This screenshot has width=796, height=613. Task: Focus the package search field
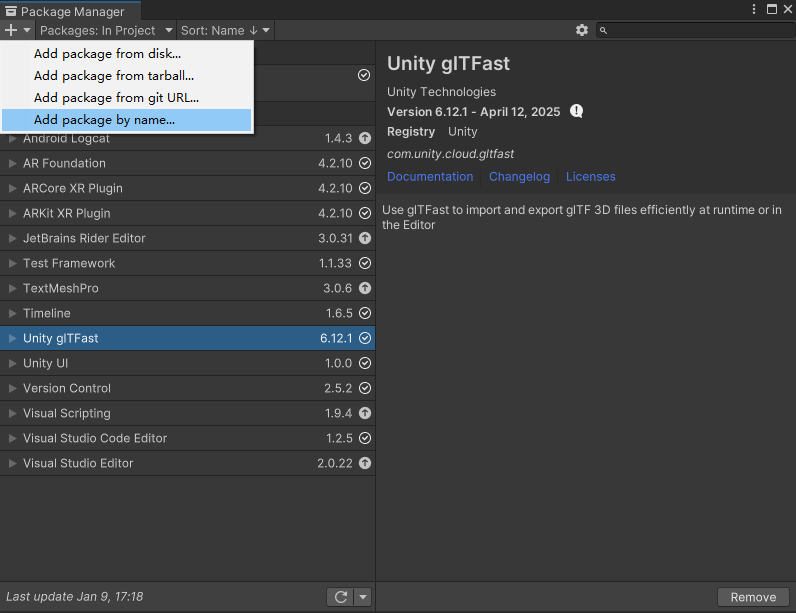695,30
